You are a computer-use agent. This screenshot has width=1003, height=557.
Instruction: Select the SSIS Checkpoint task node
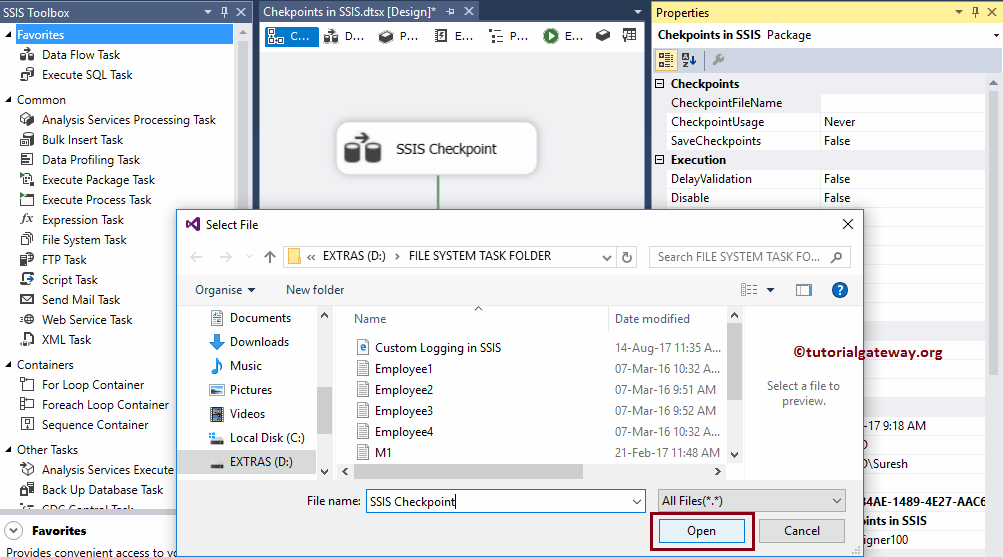click(437, 149)
